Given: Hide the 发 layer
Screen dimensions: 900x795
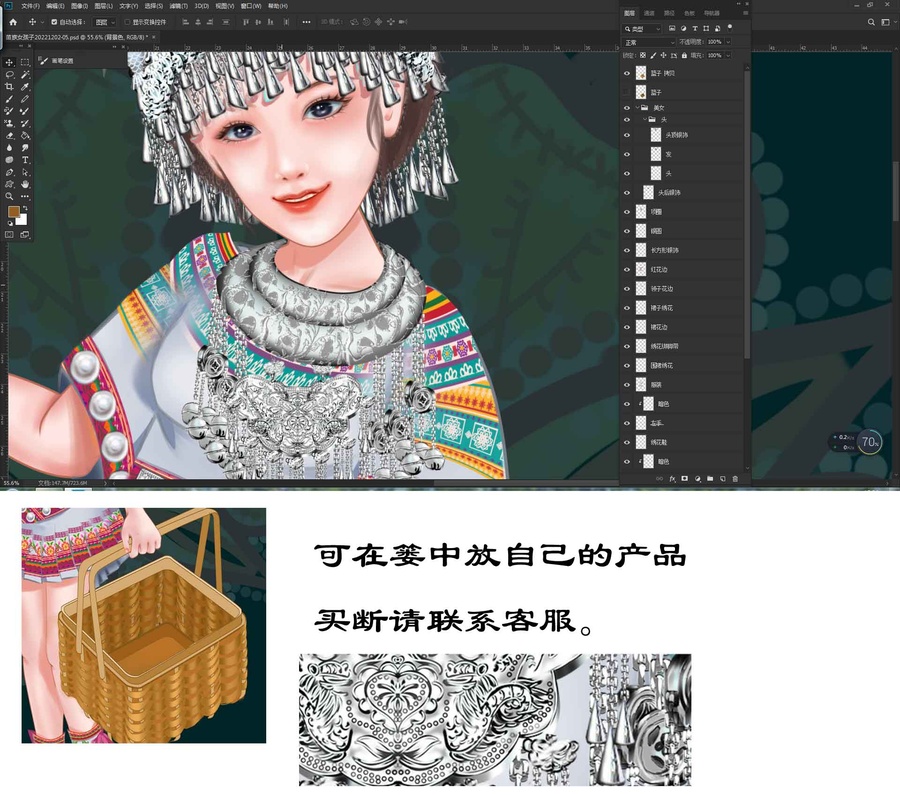Looking at the screenshot, I should [627, 154].
